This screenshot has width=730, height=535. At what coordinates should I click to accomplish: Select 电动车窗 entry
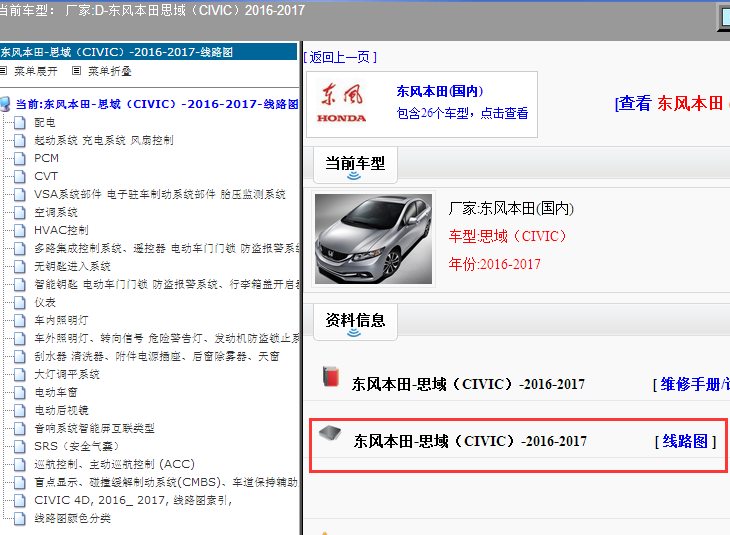[x=56, y=393]
